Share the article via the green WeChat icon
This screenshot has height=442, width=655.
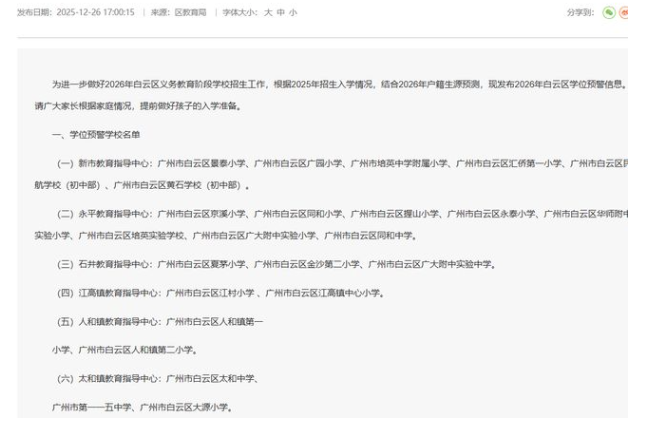point(609,12)
